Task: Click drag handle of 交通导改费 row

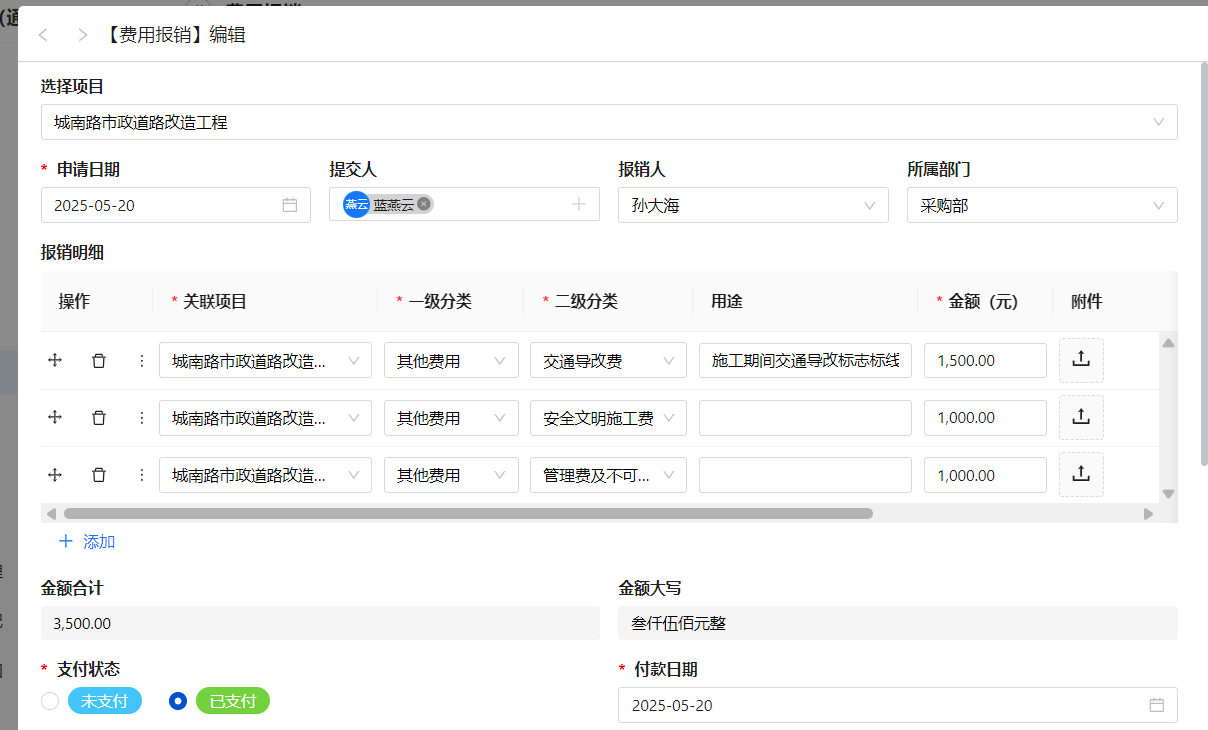Action: 55,360
